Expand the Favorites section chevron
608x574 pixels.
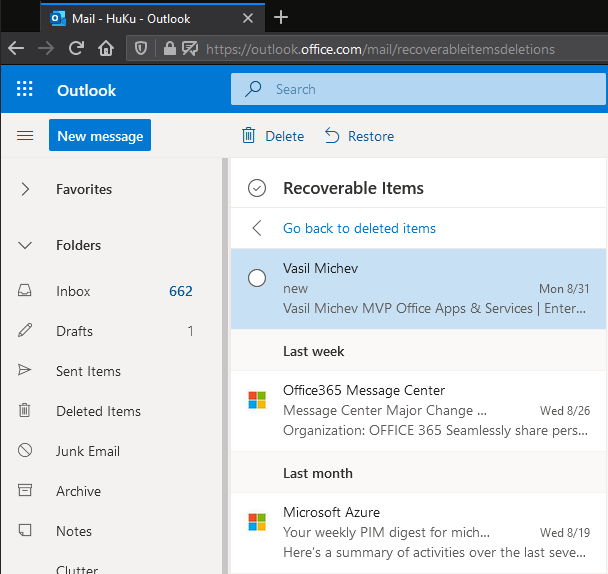coord(25,189)
